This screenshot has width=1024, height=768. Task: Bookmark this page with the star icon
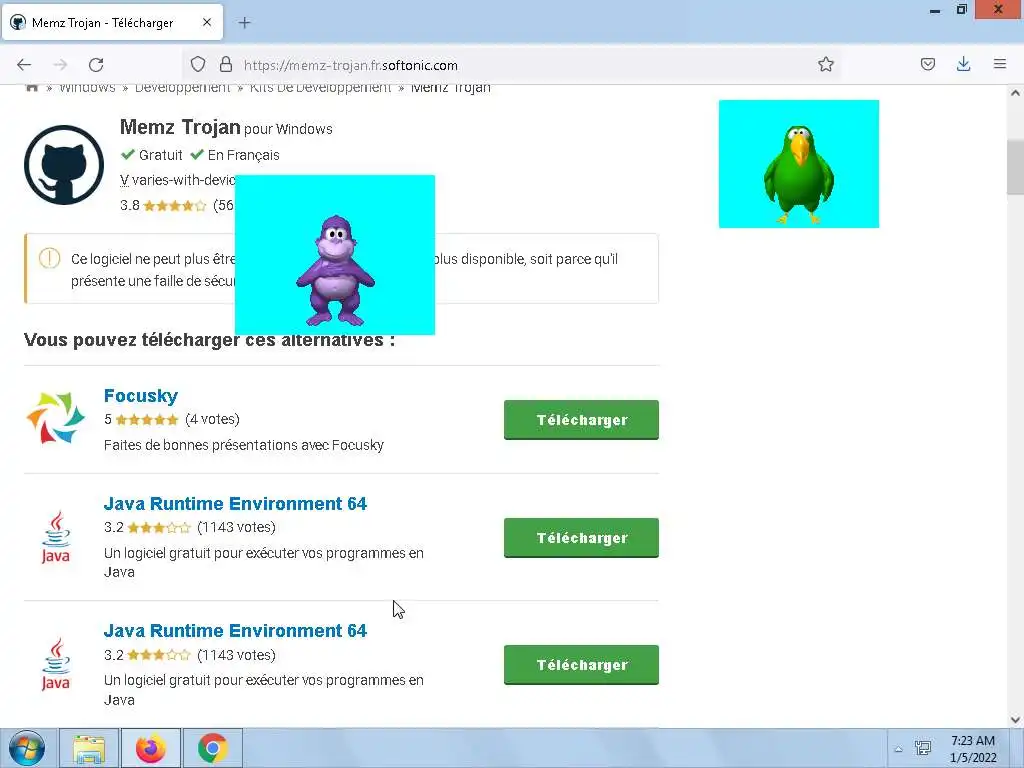pyautogui.click(x=825, y=64)
